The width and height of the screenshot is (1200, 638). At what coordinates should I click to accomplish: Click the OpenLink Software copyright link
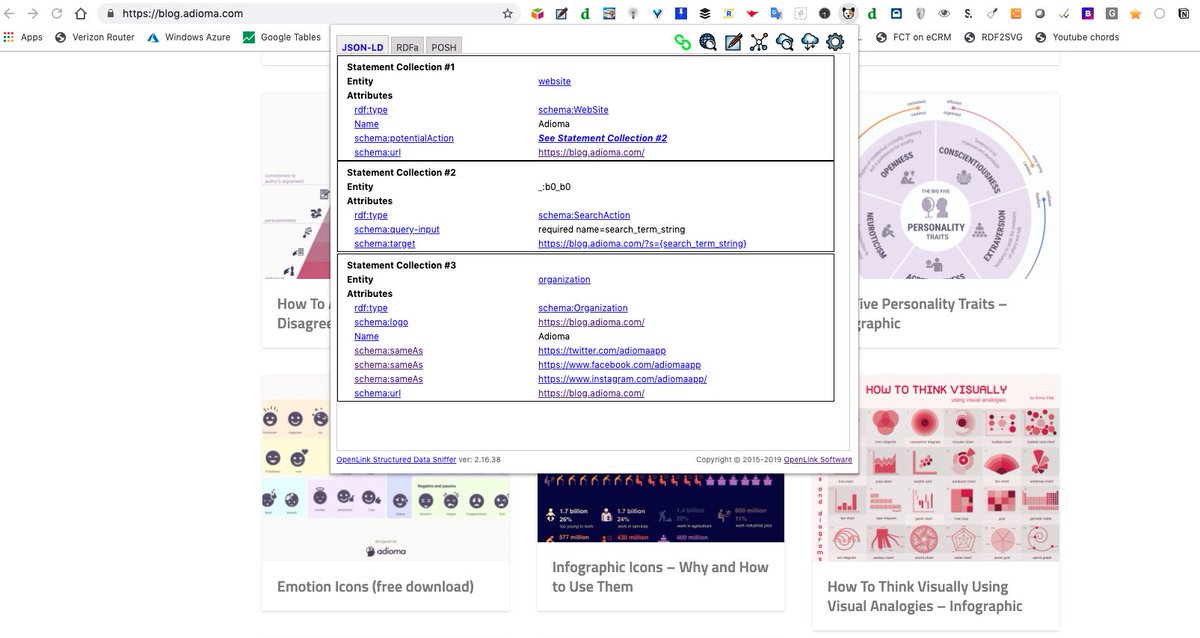point(818,460)
